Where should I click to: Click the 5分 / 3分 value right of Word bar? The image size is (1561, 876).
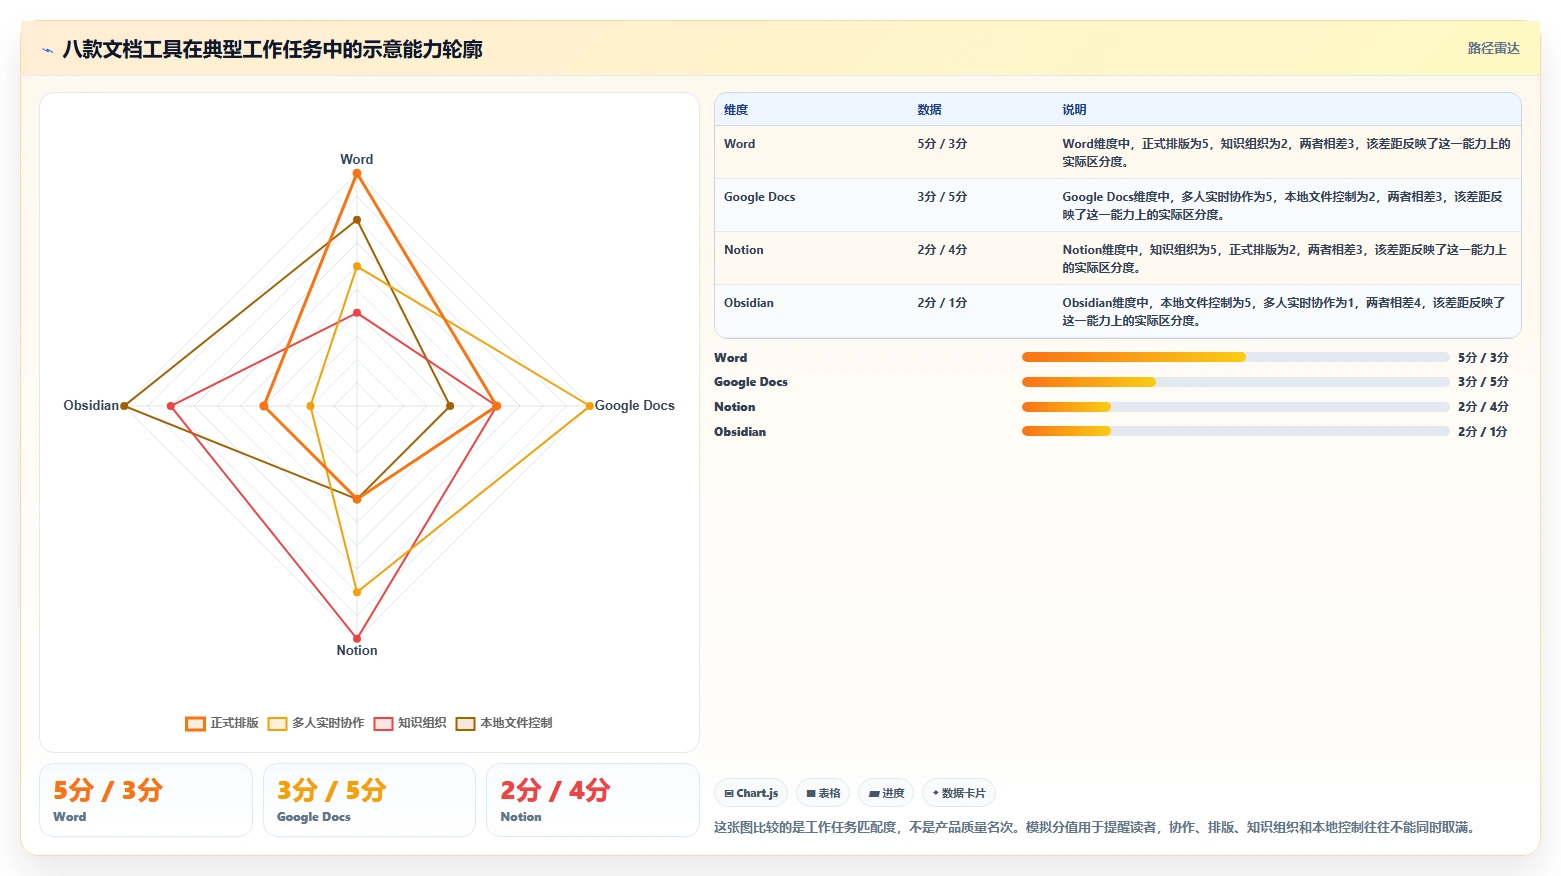[1483, 357]
